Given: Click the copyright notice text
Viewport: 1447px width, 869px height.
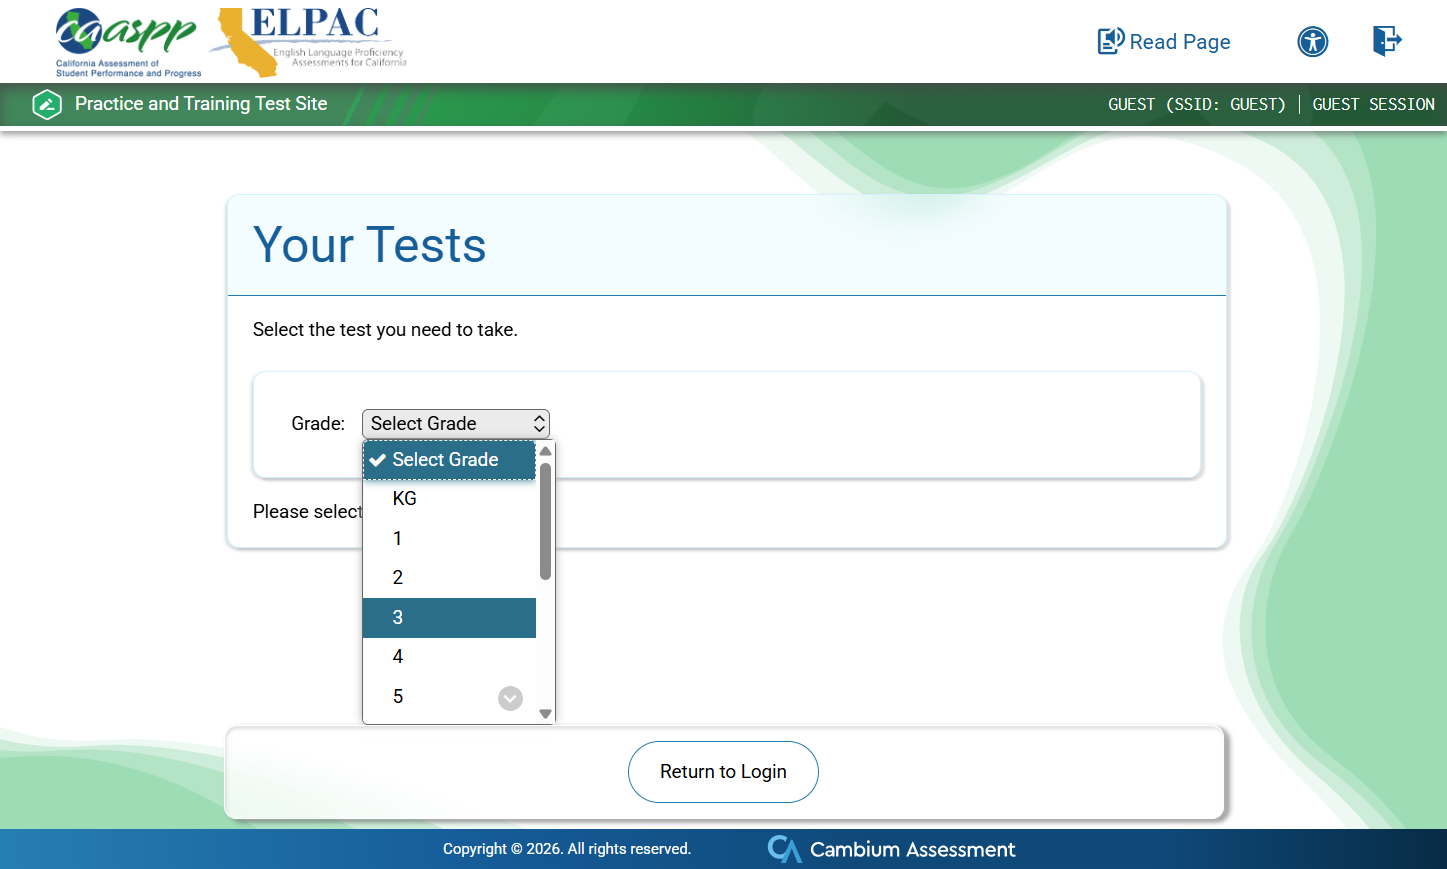Looking at the screenshot, I should point(567,849).
